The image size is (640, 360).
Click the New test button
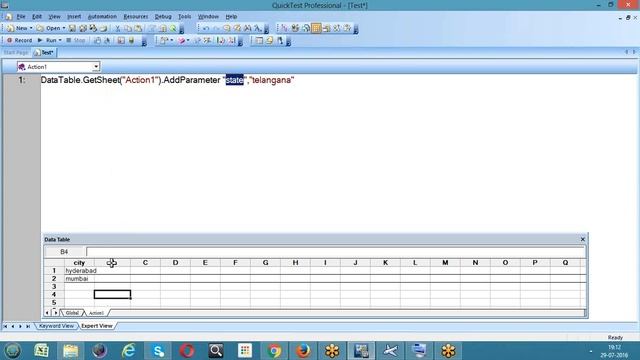pyautogui.click(x=17, y=28)
